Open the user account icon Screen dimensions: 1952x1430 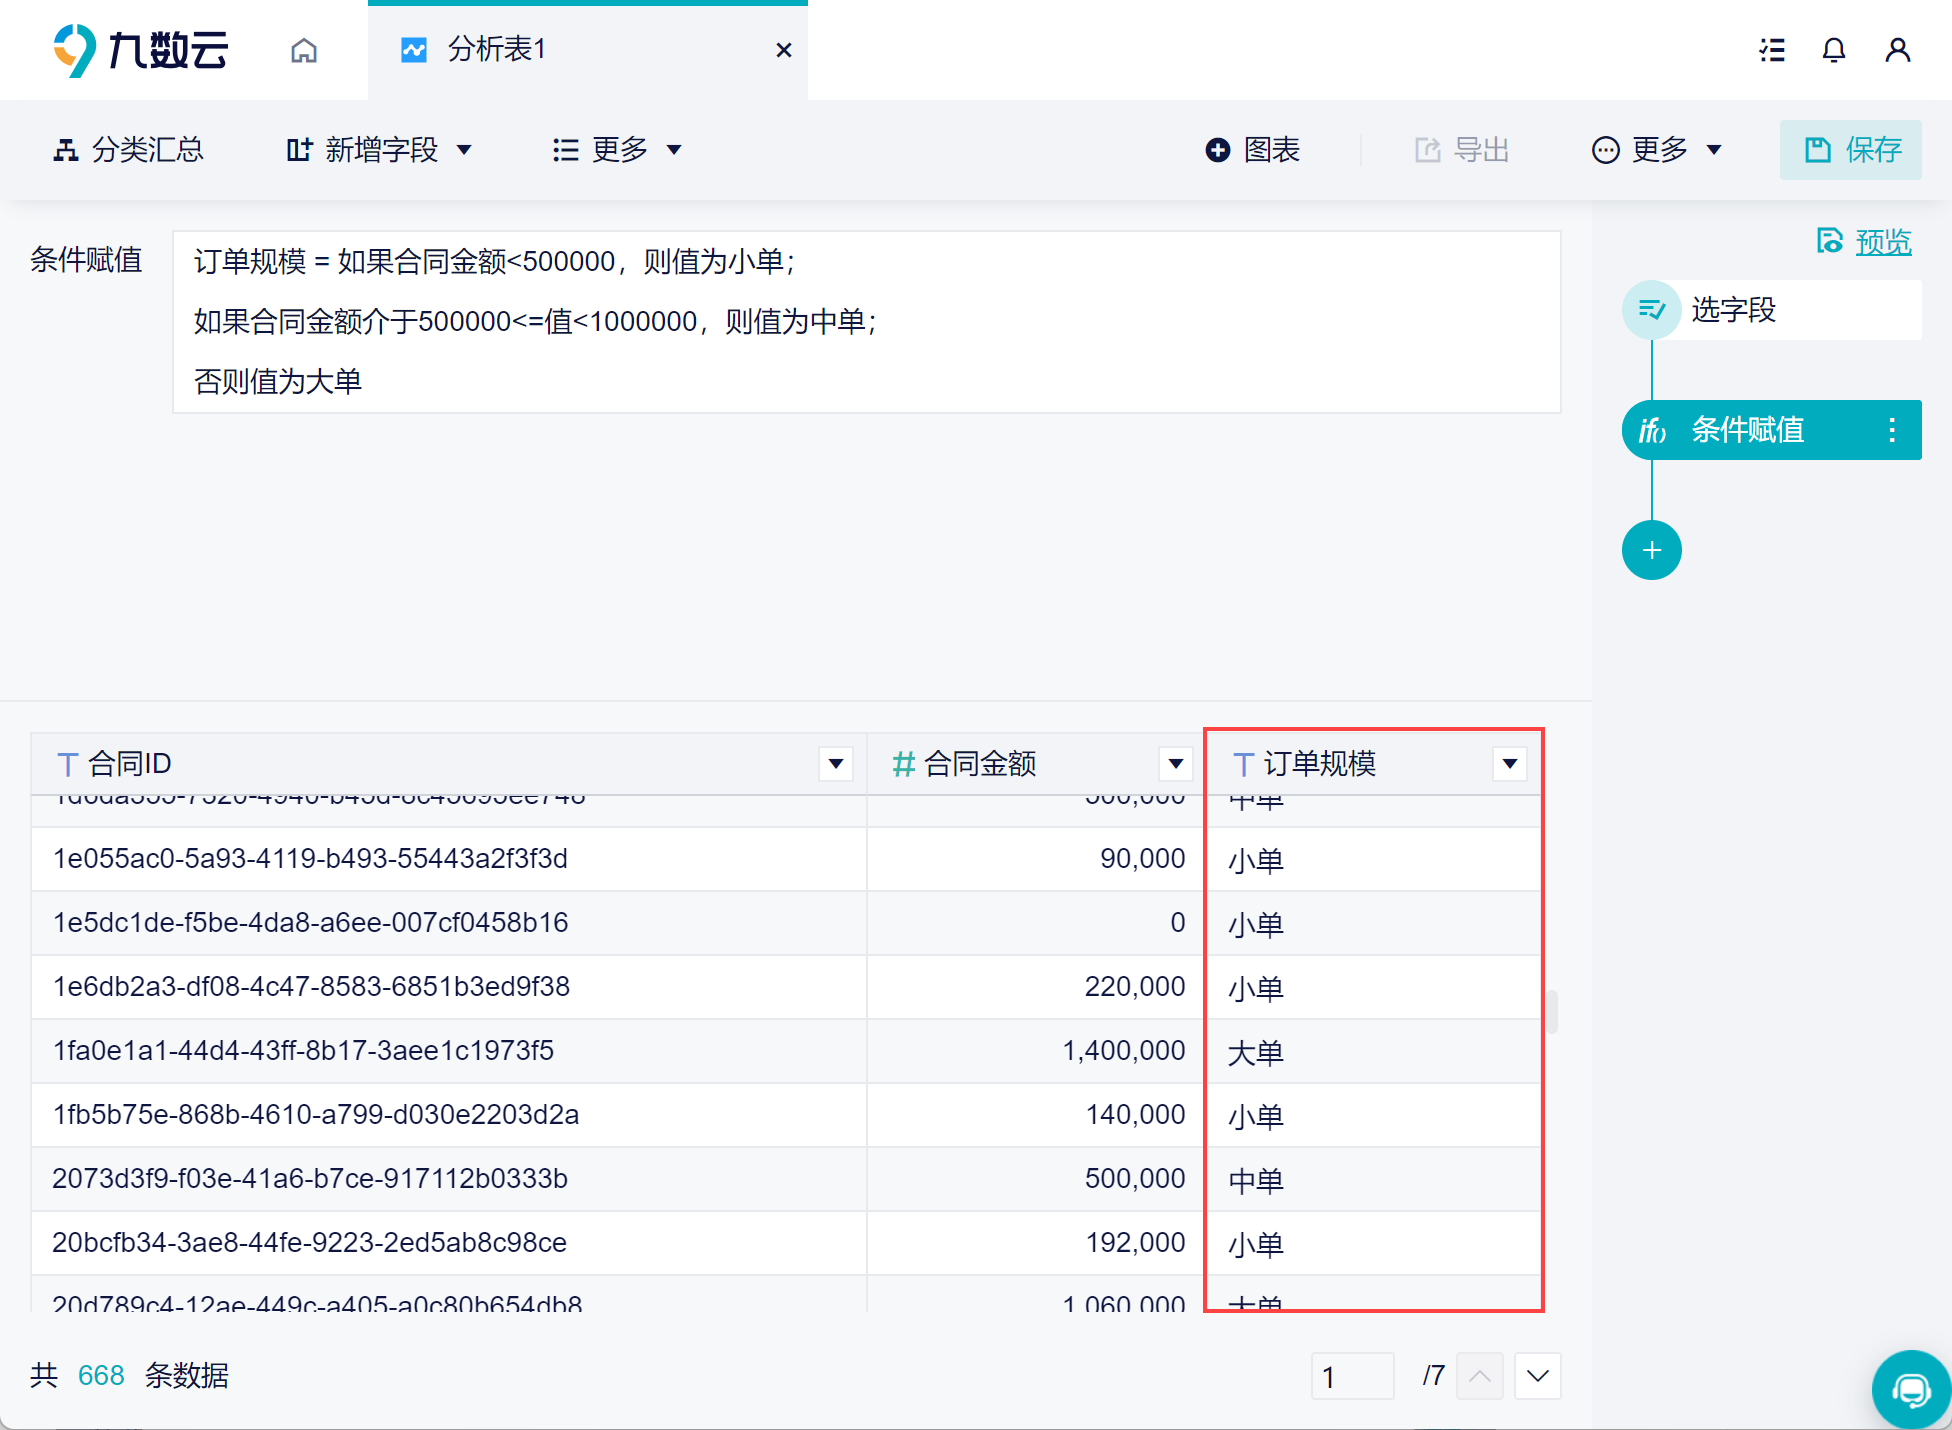click(x=1897, y=50)
